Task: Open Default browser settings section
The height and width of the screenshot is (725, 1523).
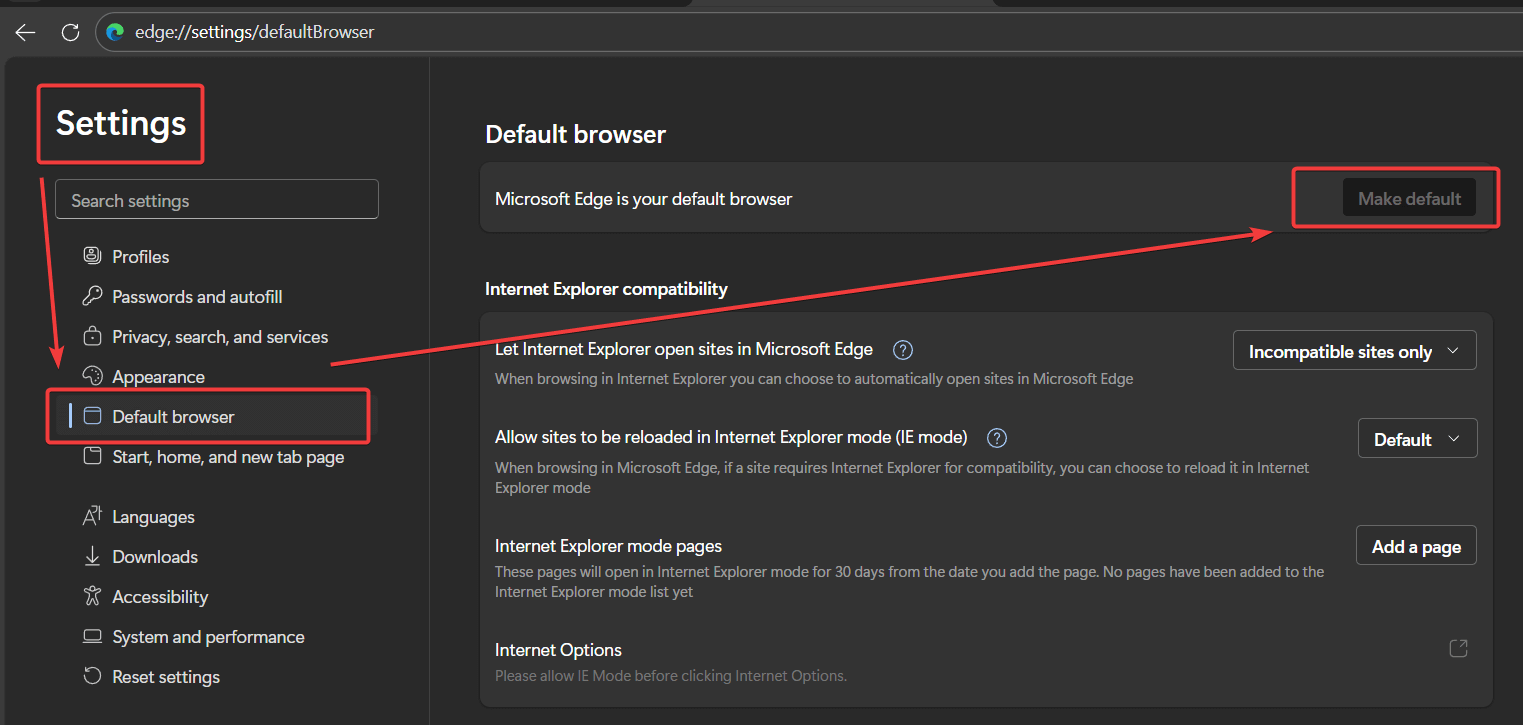Action: tap(173, 417)
